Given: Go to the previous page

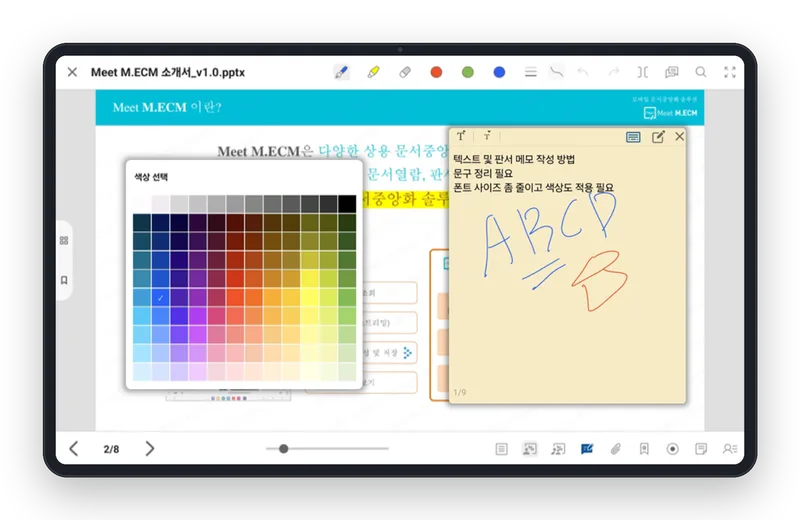Looking at the screenshot, I should (x=74, y=449).
